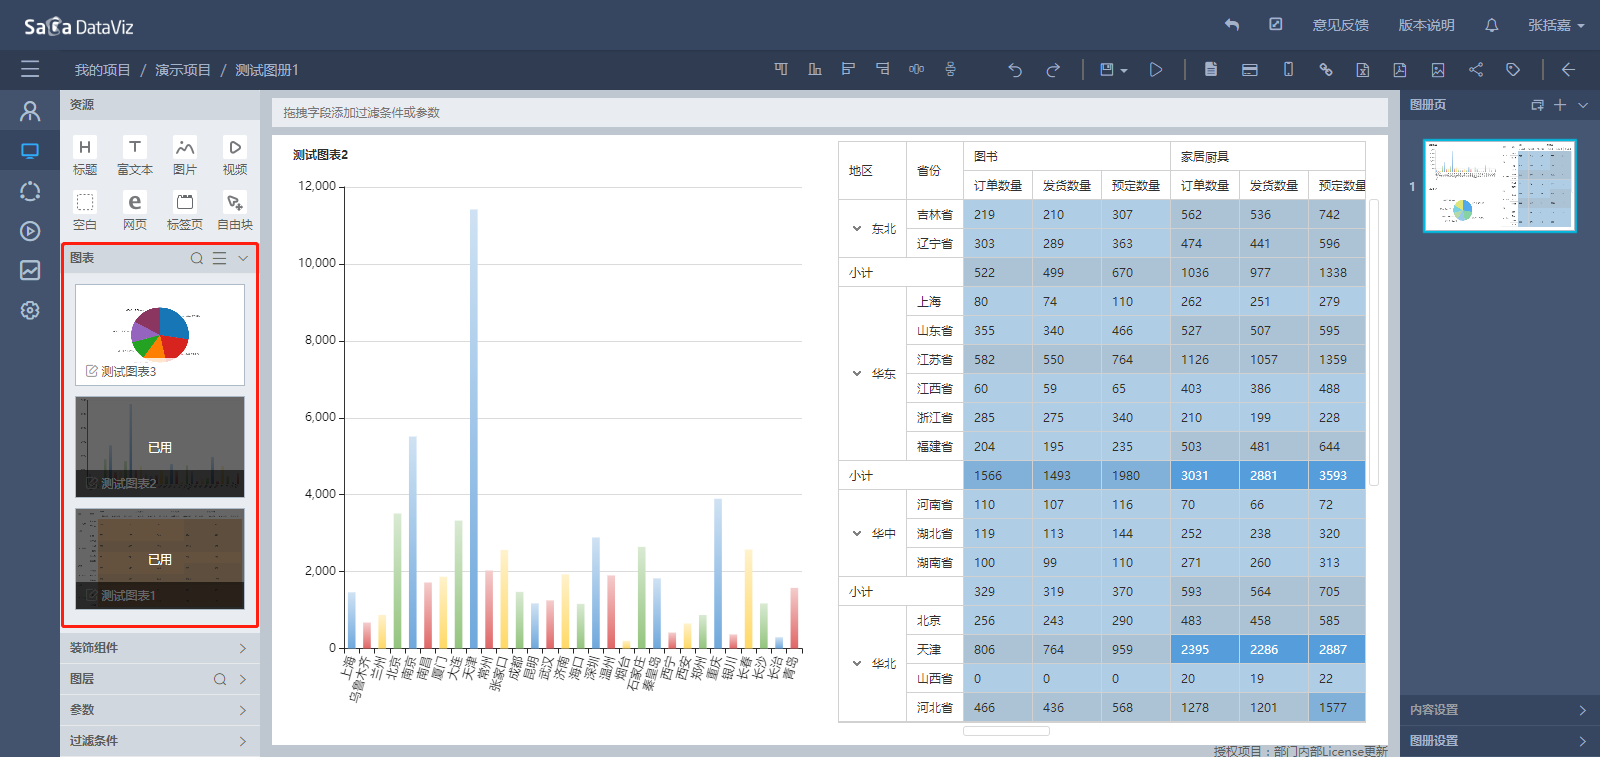Click the save disk icon
The image size is (1600, 757).
point(1107,70)
